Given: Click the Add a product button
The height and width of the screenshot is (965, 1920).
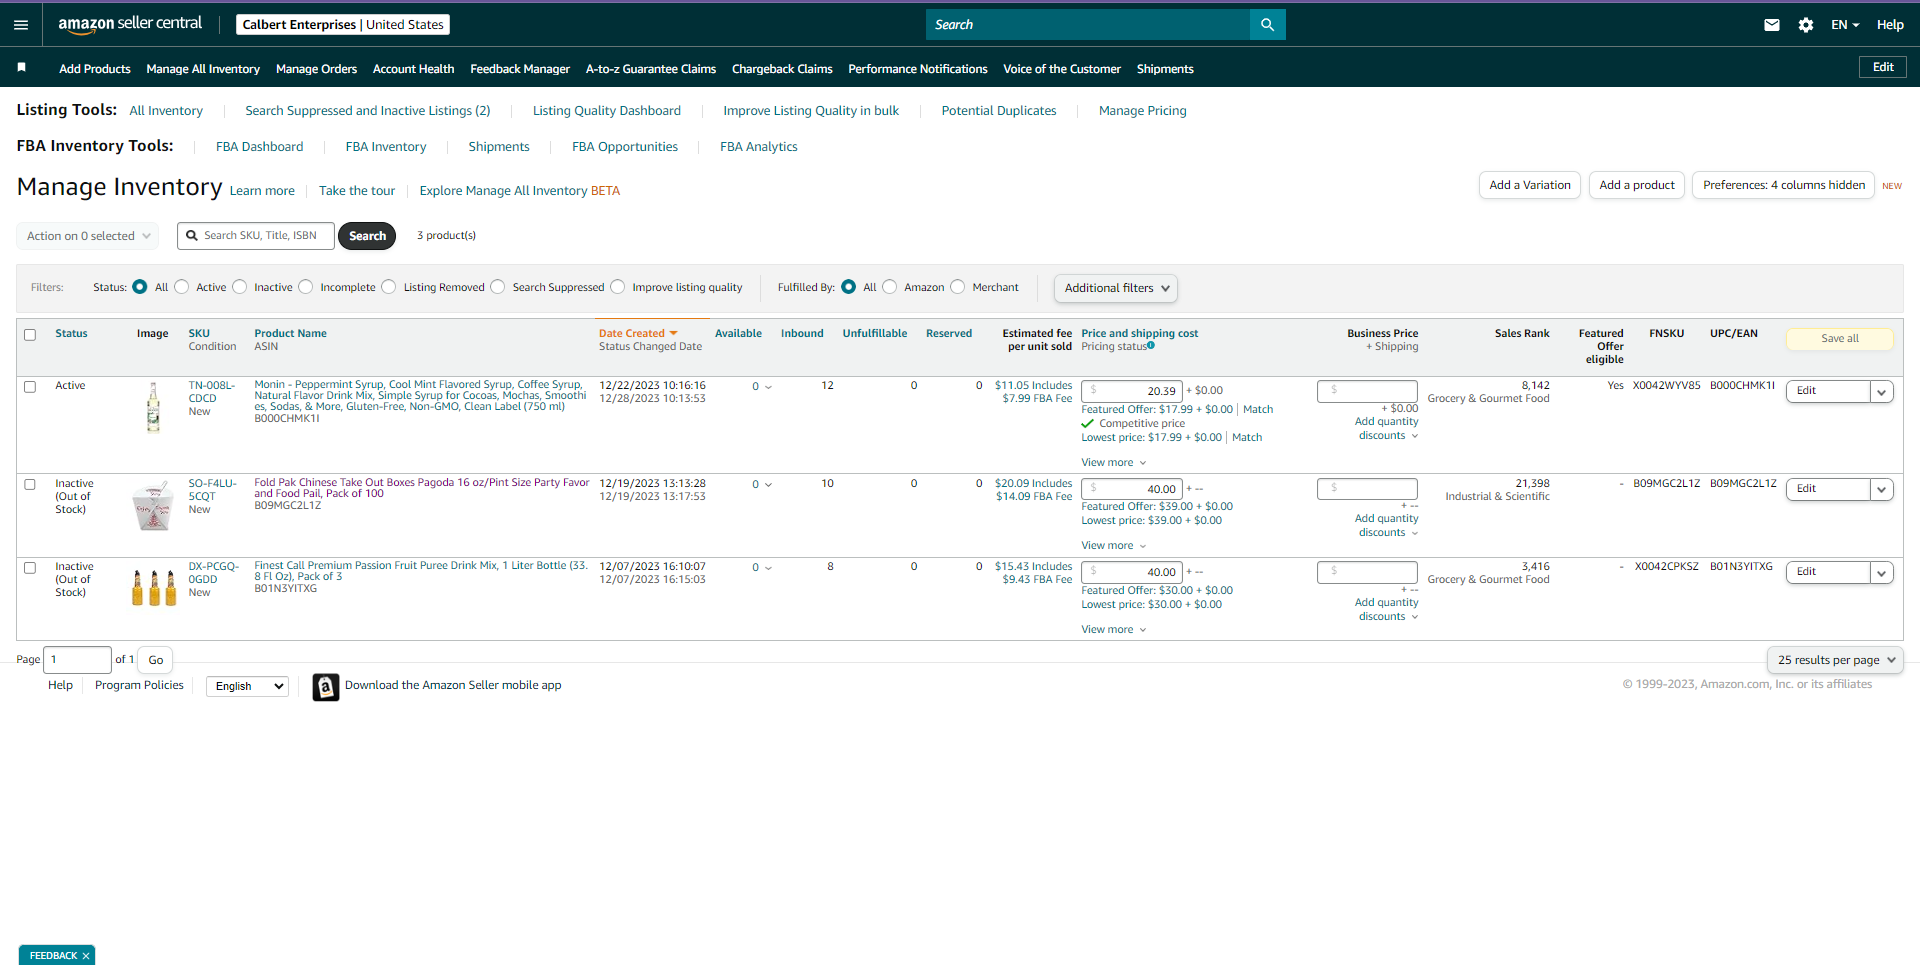Looking at the screenshot, I should (1637, 185).
